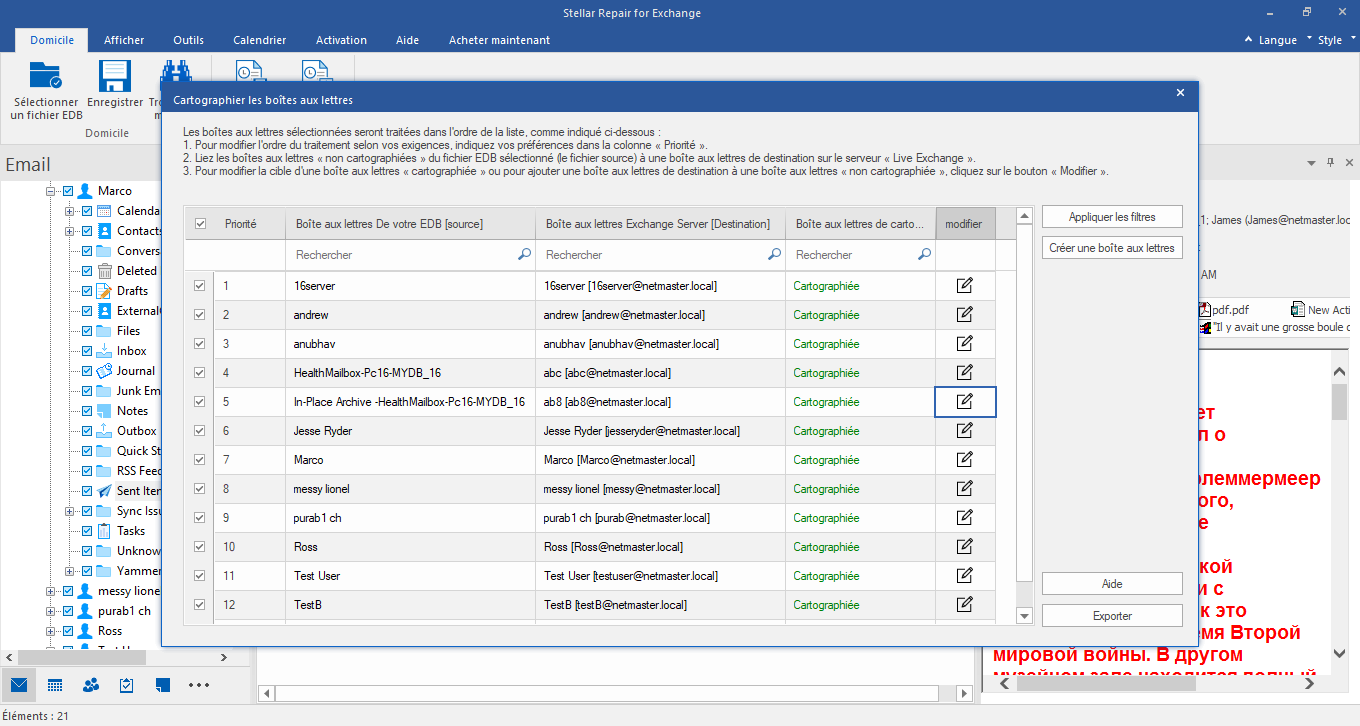1360x726 pixels.
Task: Click Créer une boîte aux lettres button
Action: click(x=1112, y=247)
